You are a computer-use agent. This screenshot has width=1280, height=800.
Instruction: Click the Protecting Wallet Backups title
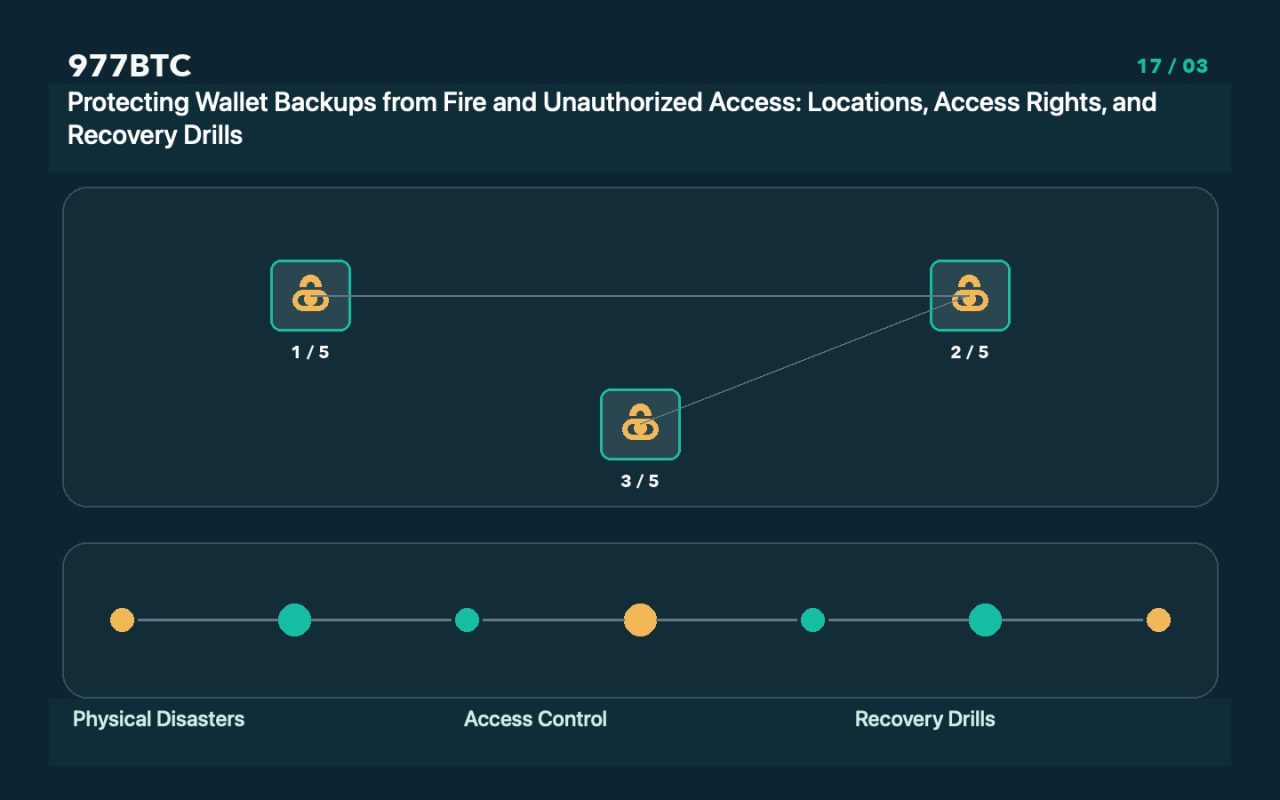click(612, 118)
